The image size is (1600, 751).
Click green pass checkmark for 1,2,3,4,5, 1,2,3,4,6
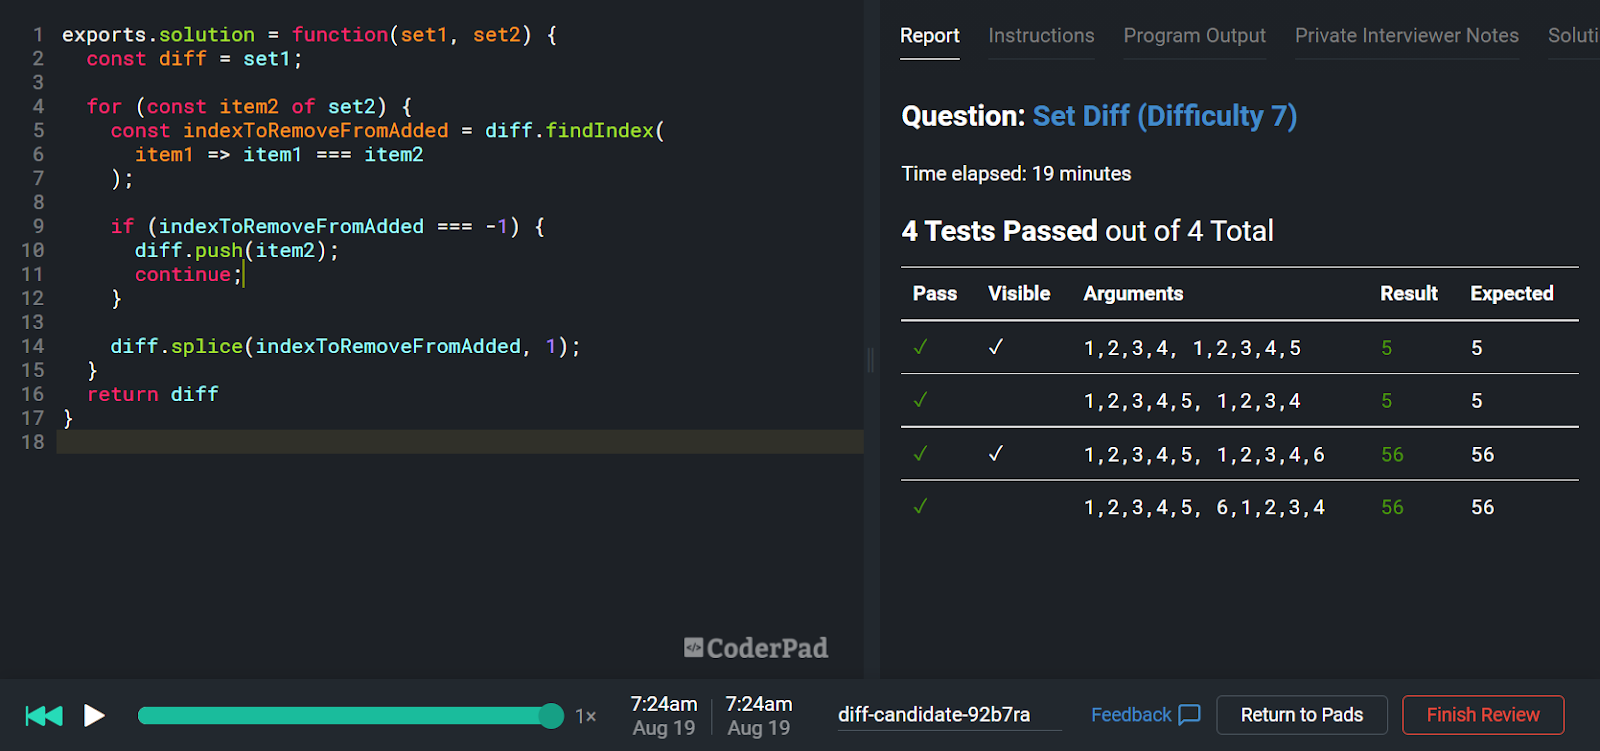920,454
